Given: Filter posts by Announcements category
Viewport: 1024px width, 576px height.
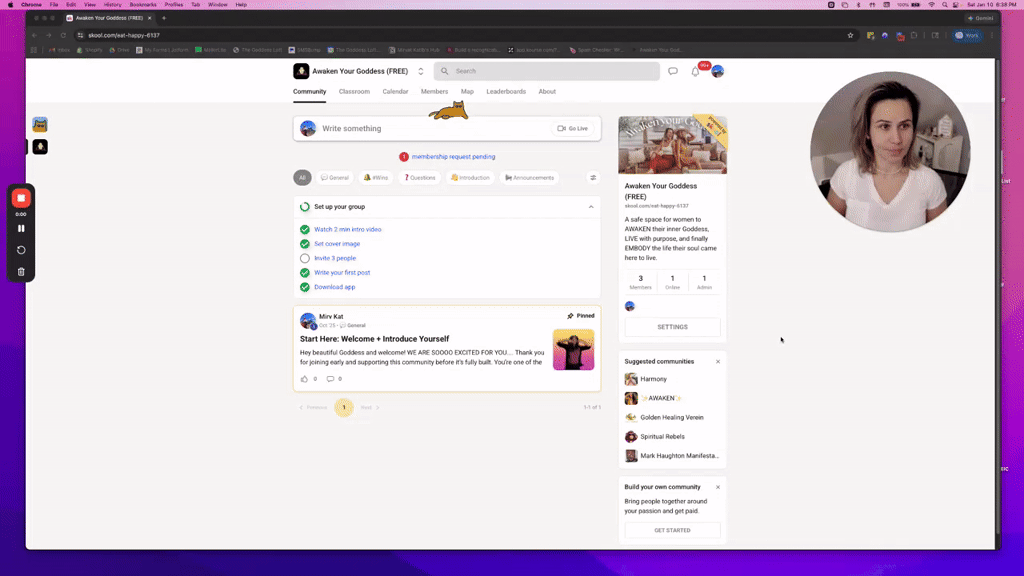Looking at the screenshot, I should coord(530,178).
